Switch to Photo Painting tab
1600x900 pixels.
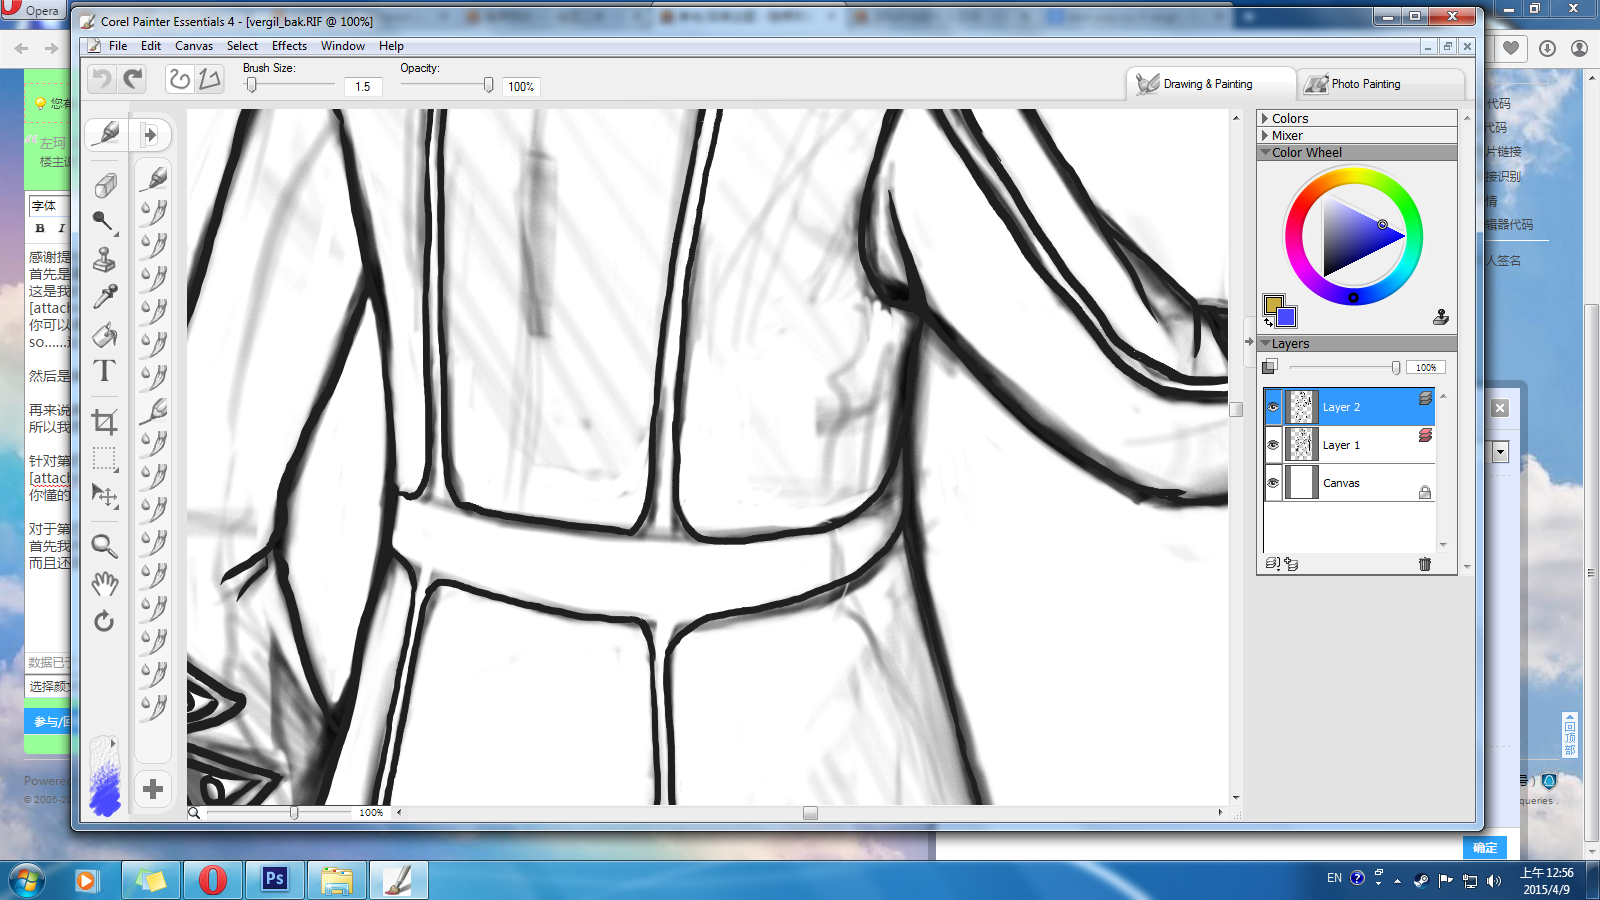(1381, 84)
